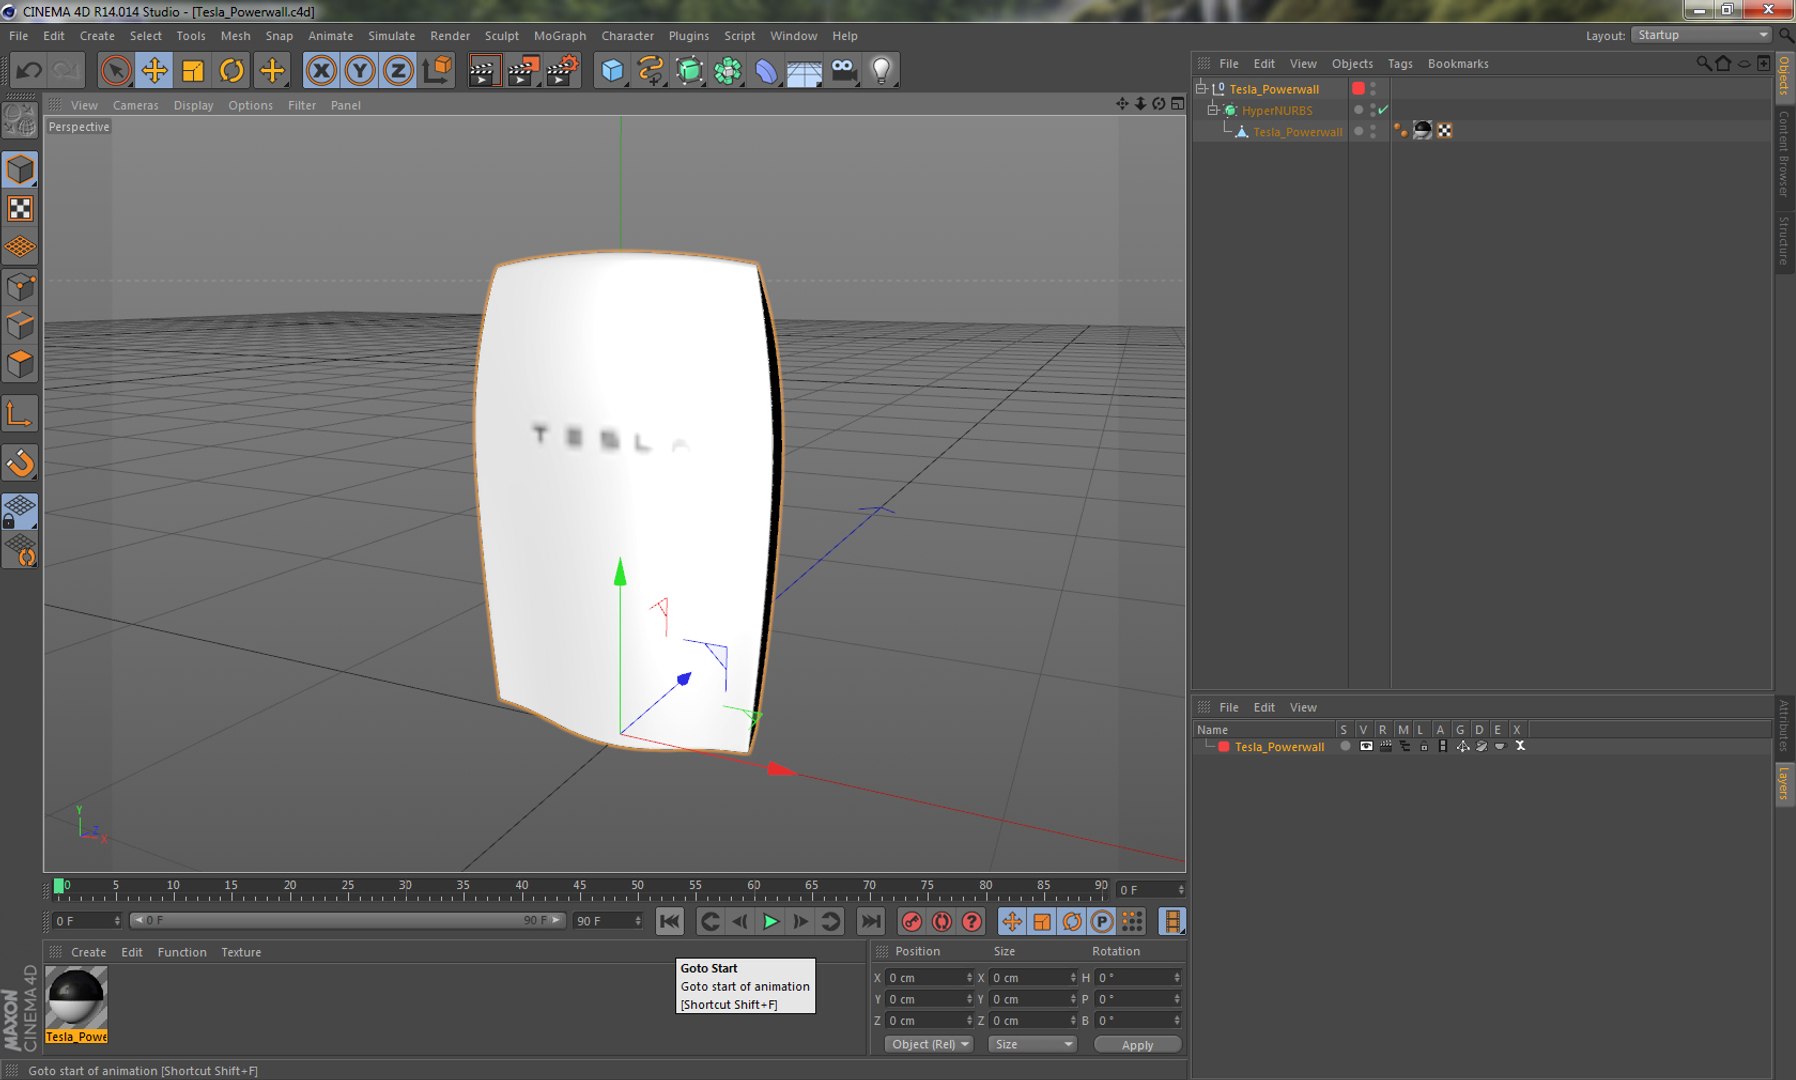Open the MoGraph array modeling icon

click(x=728, y=71)
